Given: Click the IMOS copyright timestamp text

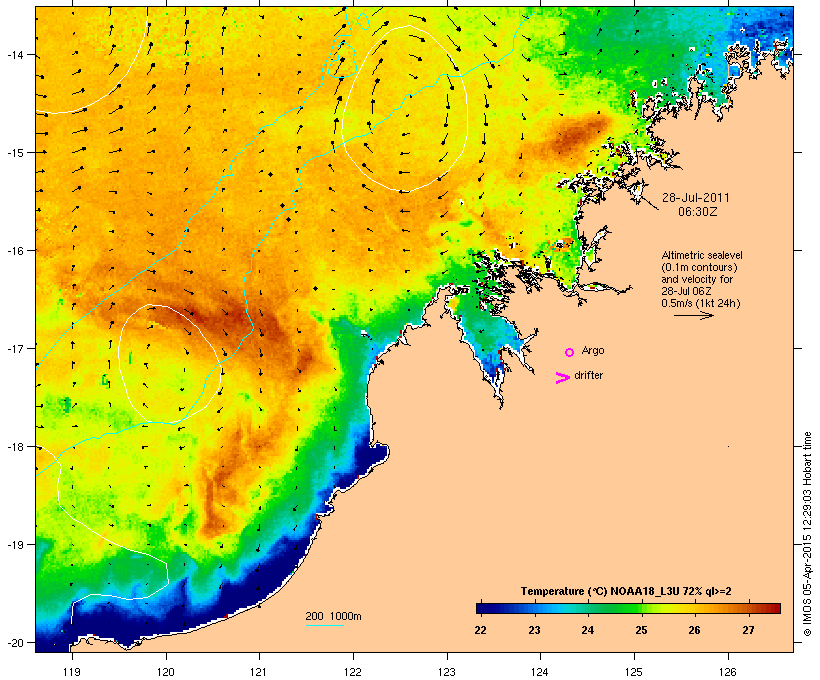Looking at the screenshot, I should click(x=807, y=534).
